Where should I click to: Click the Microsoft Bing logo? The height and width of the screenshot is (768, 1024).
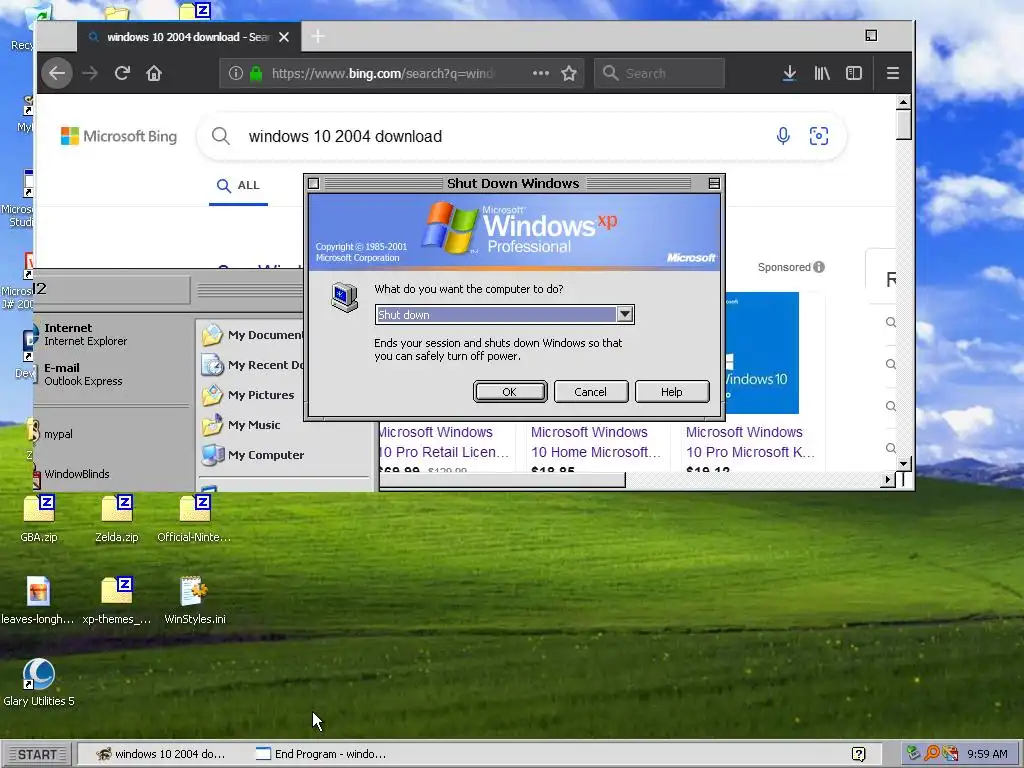(x=119, y=136)
